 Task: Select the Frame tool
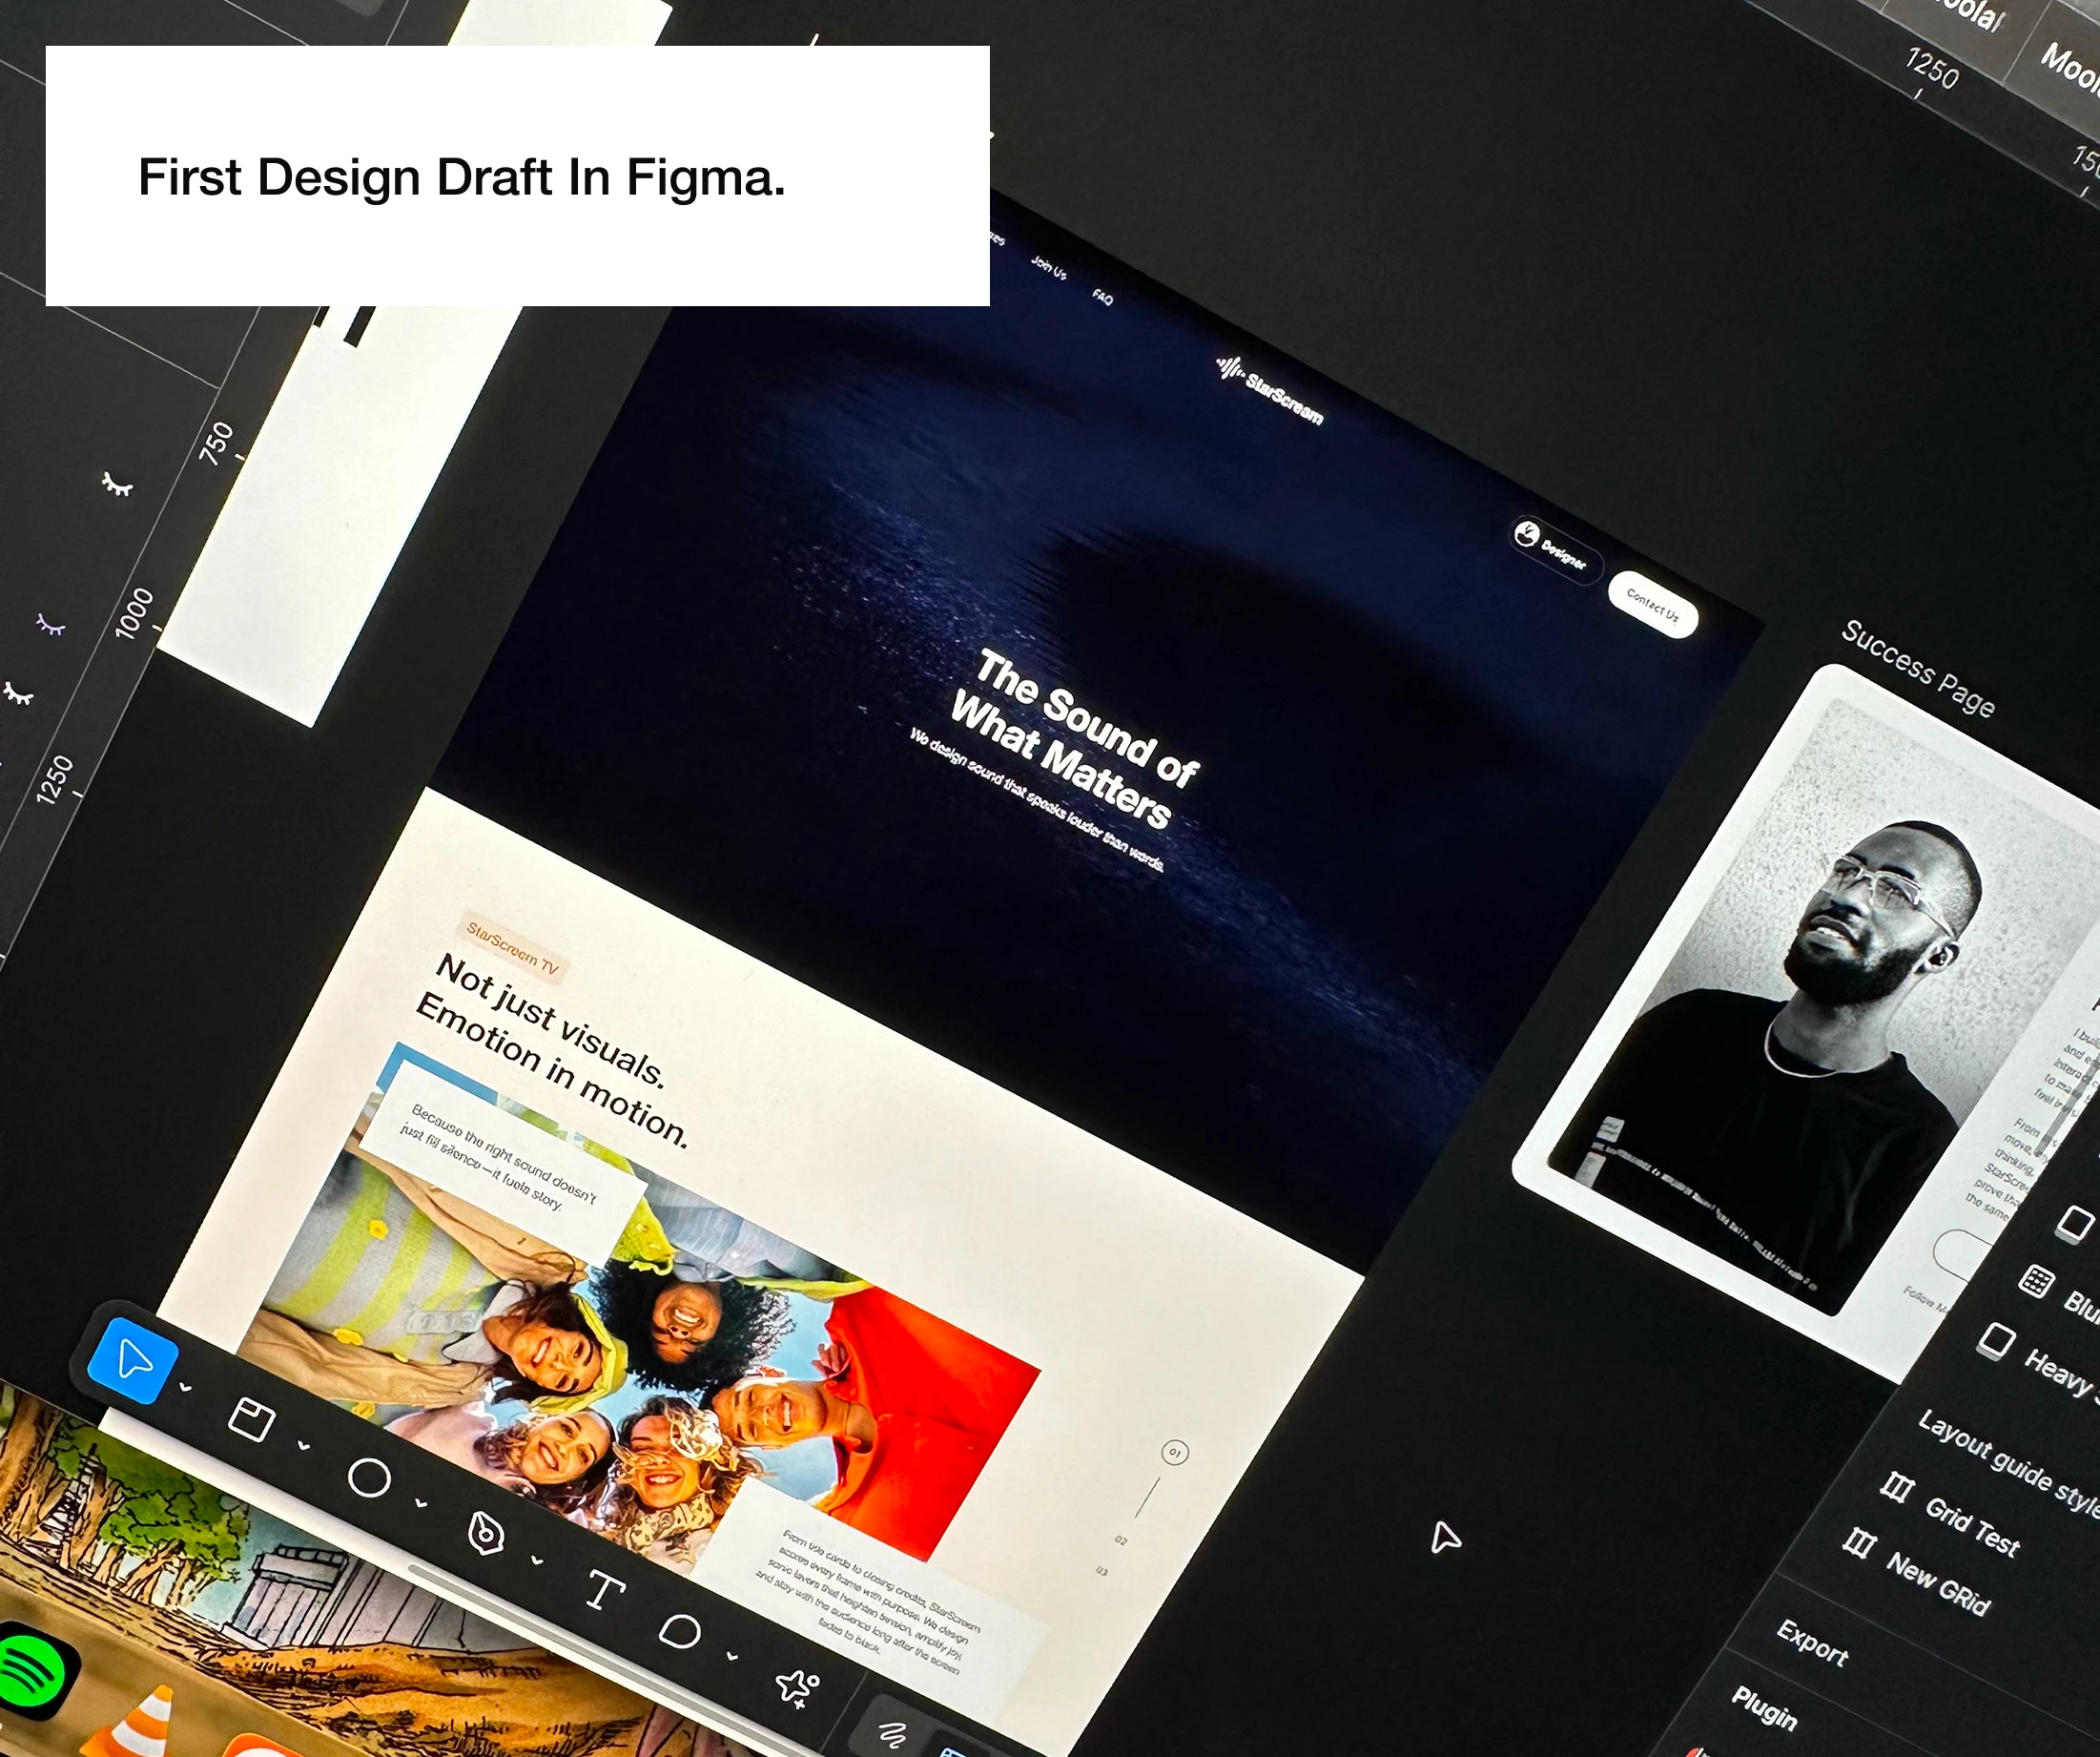[x=251, y=1420]
